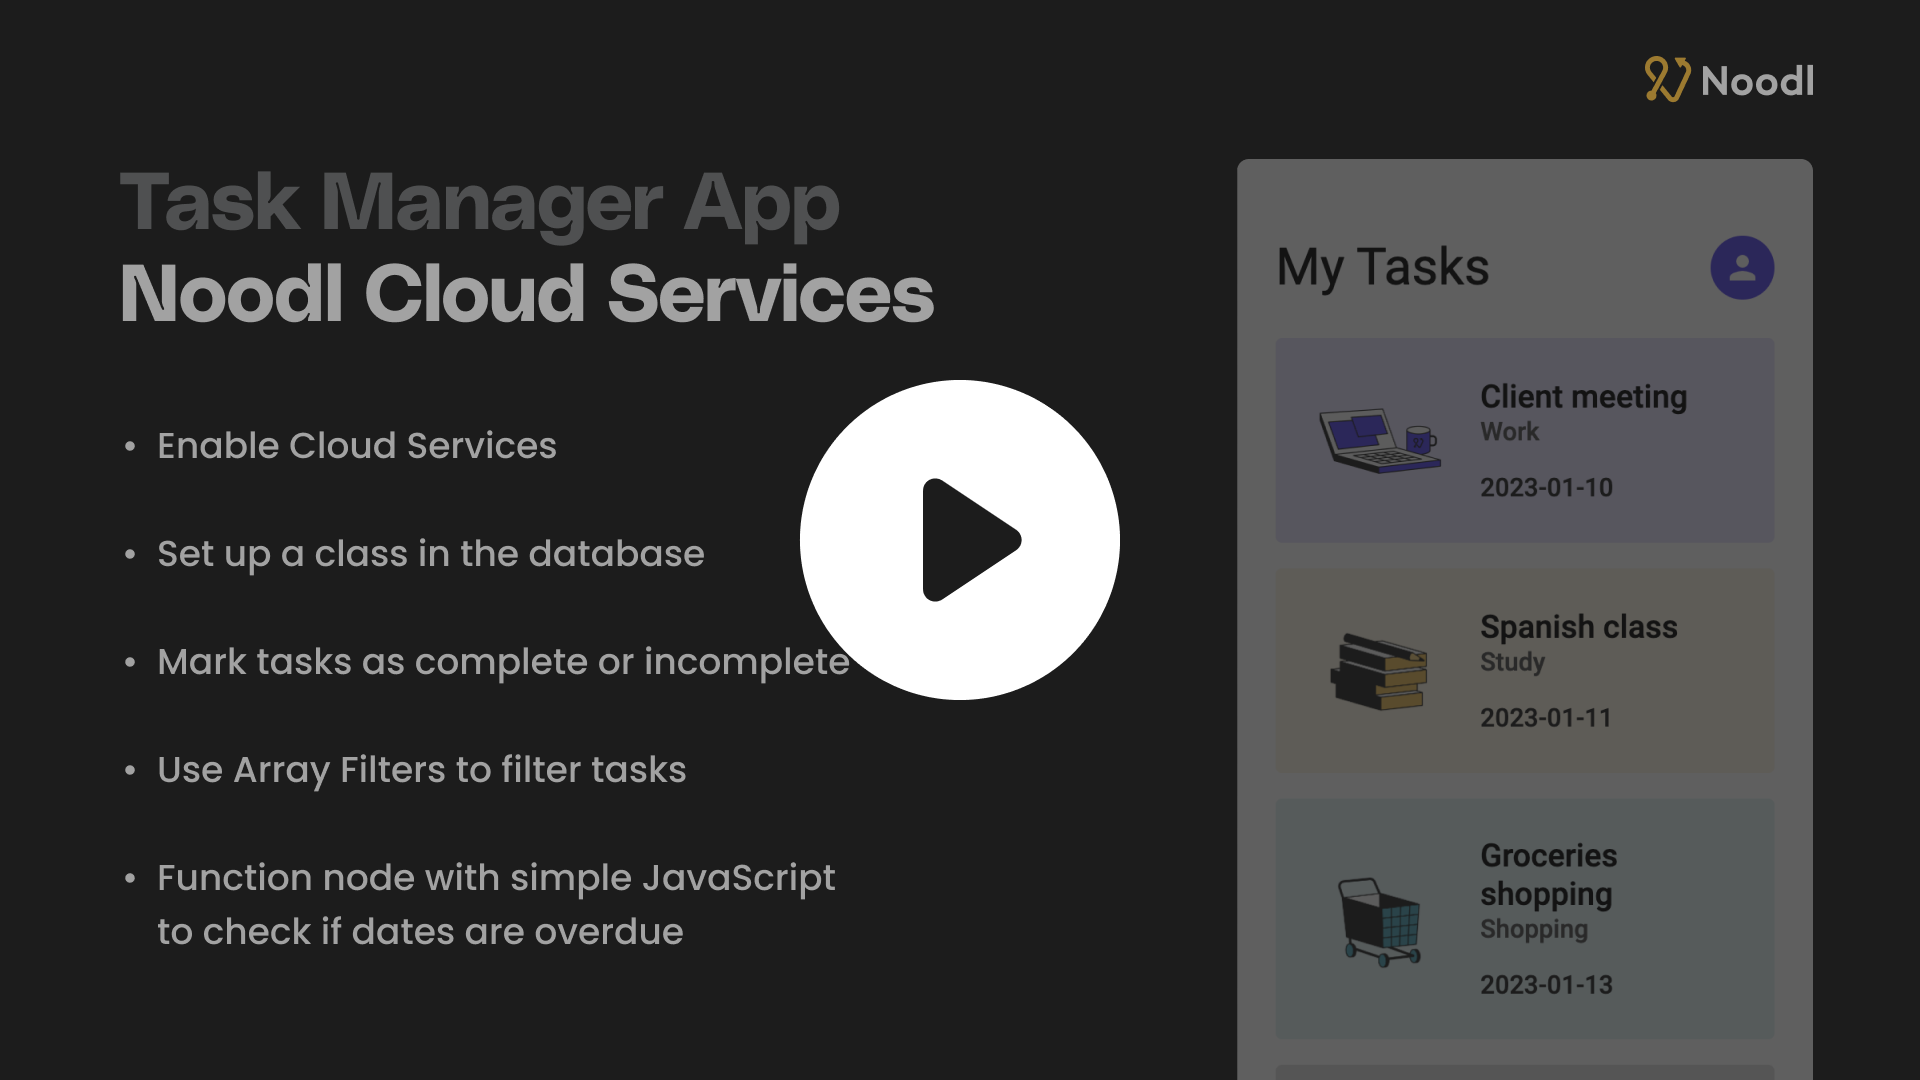This screenshot has height=1080, width=1920.
Task: Click the laptop illustration icon
Action: coord(1378,440)
